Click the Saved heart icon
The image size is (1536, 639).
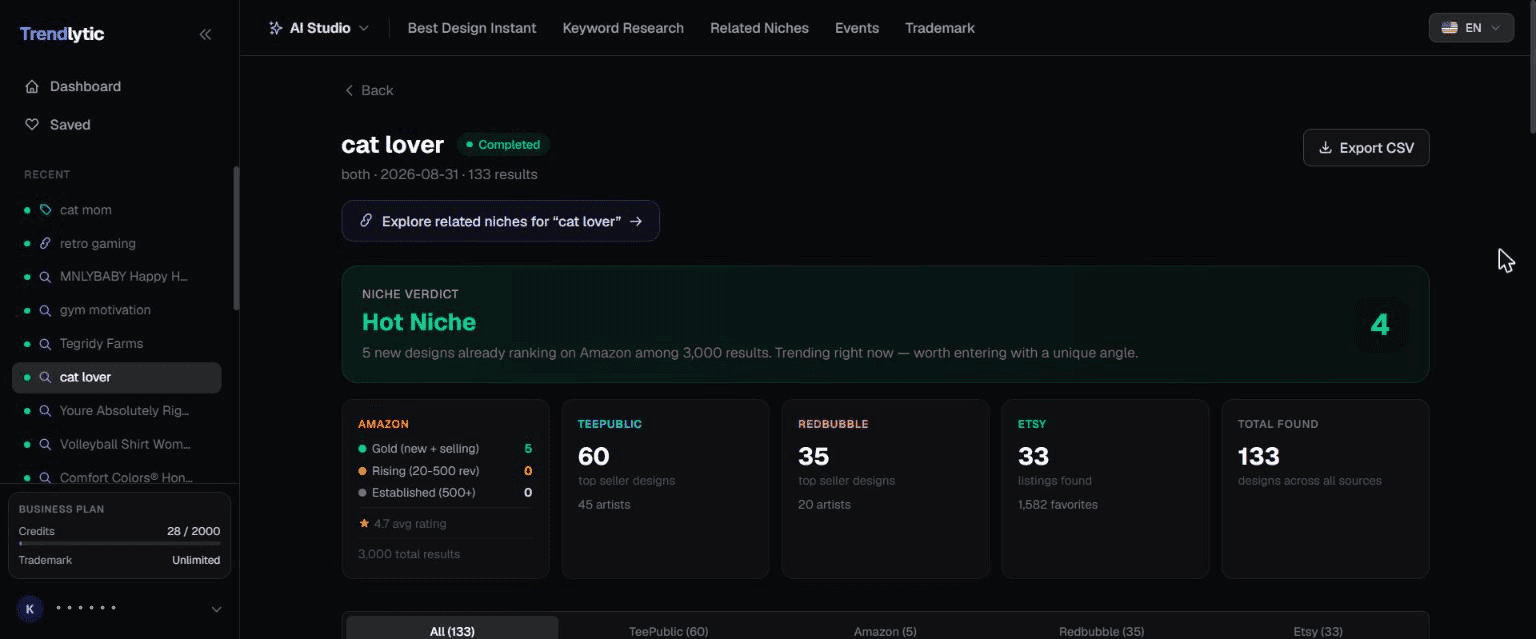[33, 125]
